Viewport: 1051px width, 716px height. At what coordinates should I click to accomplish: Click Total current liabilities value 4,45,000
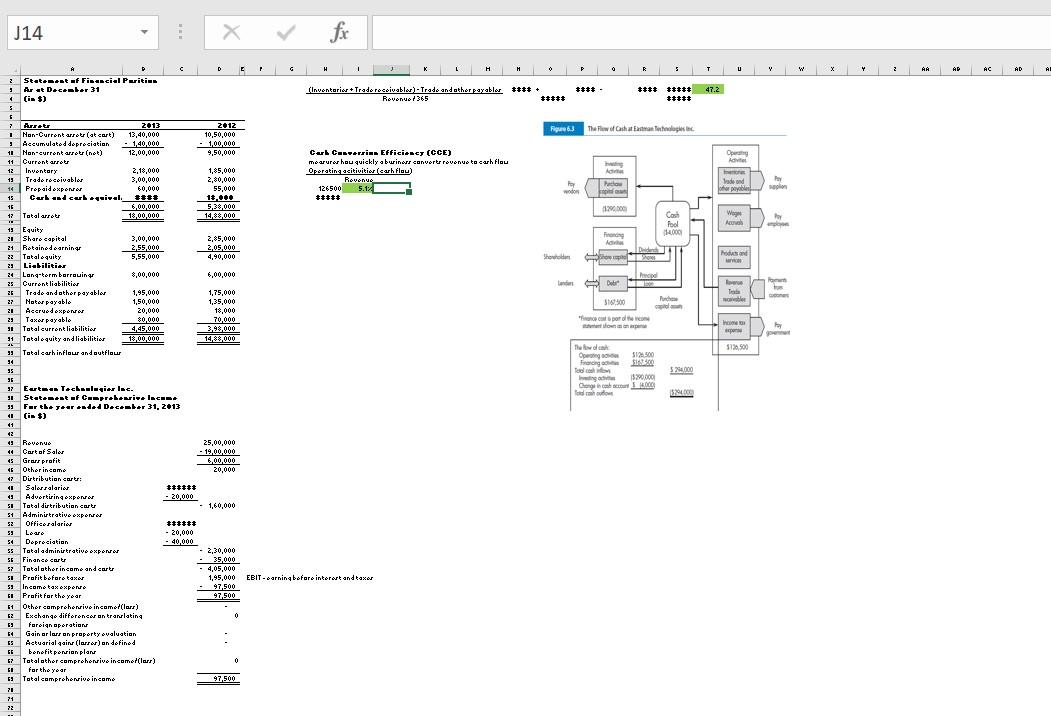coord(146,329)
